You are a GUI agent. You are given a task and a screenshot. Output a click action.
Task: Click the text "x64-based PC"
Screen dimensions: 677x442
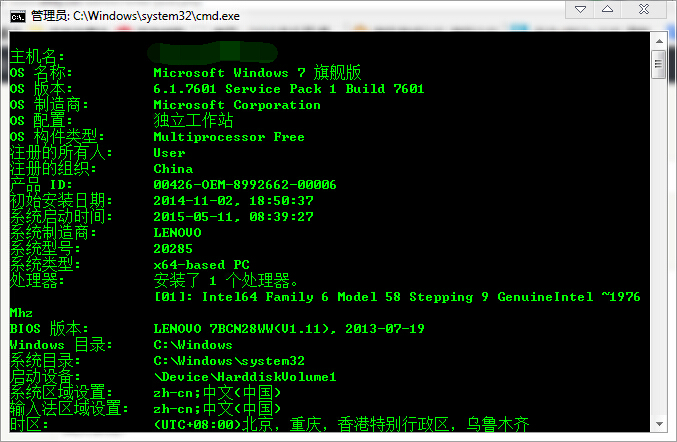click(202, 265)
